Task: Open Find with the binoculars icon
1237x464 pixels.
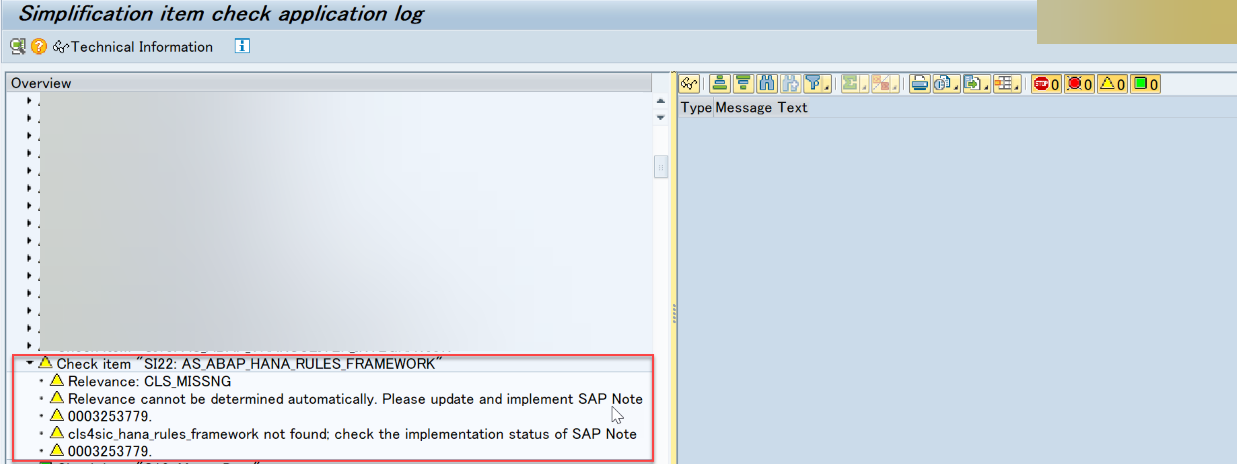Action: pos(767,84)
